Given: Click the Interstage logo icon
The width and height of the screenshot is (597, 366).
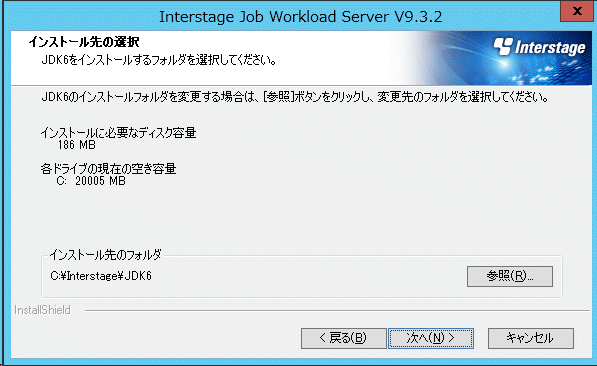Looking at the screenshot, I should [503, 46].
